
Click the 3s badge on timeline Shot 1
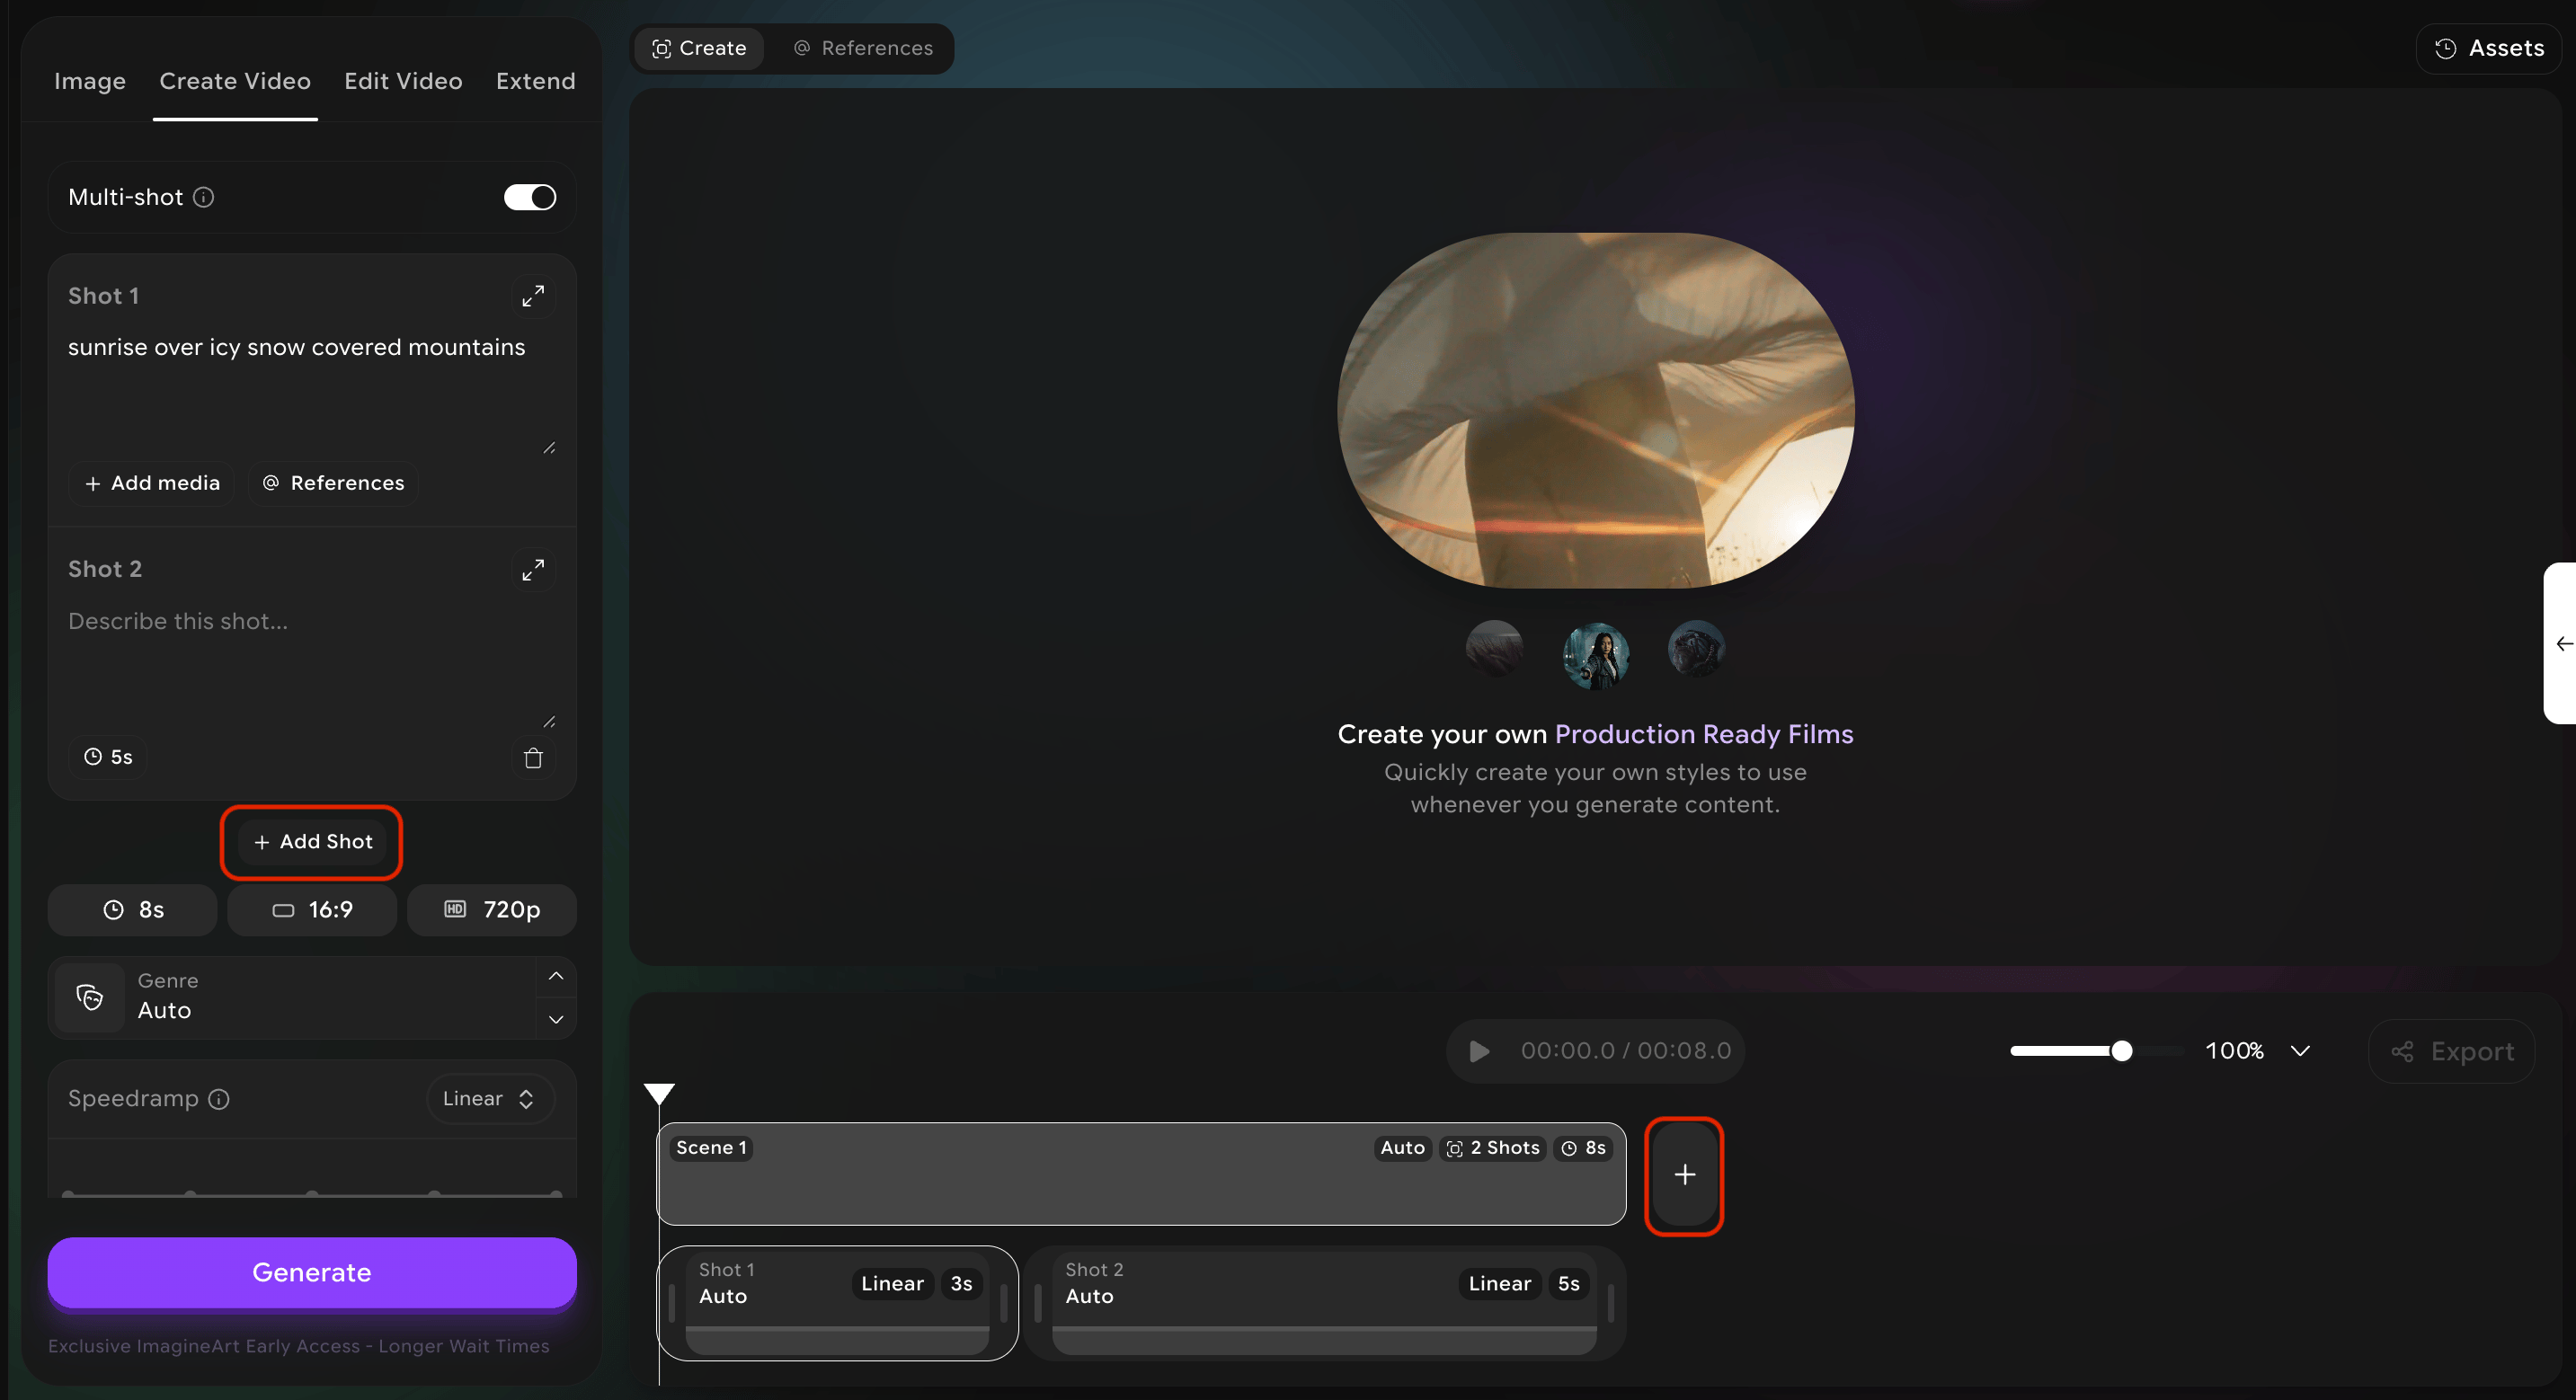(x=961, y=1284)
